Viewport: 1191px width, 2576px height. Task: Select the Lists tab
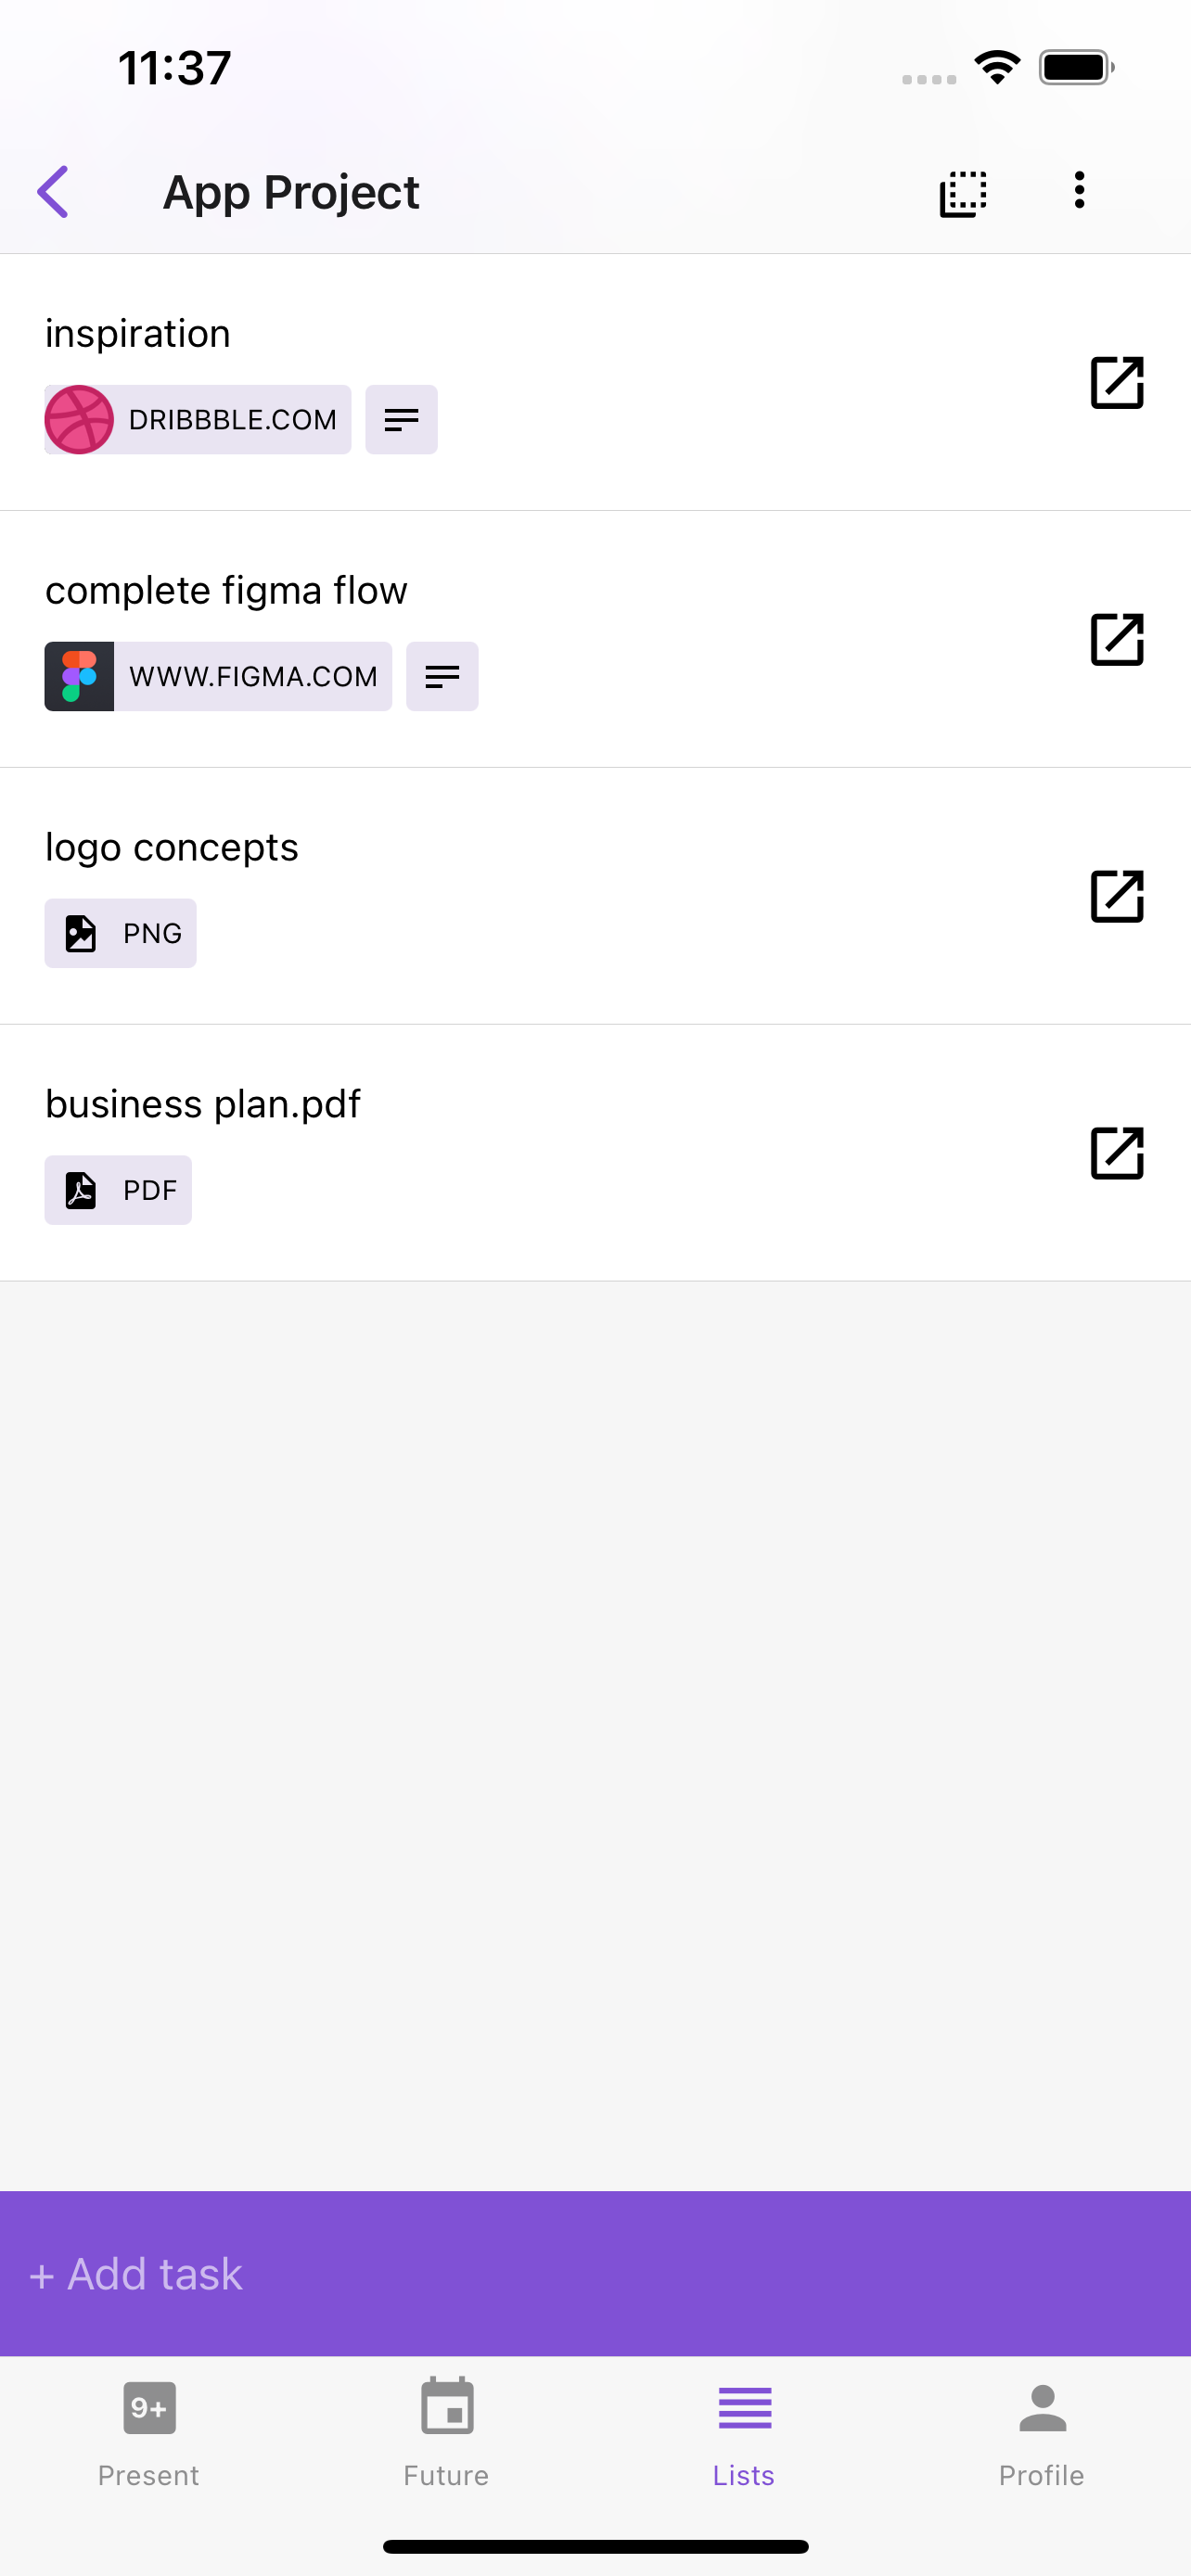click(x=744, y=2432)
